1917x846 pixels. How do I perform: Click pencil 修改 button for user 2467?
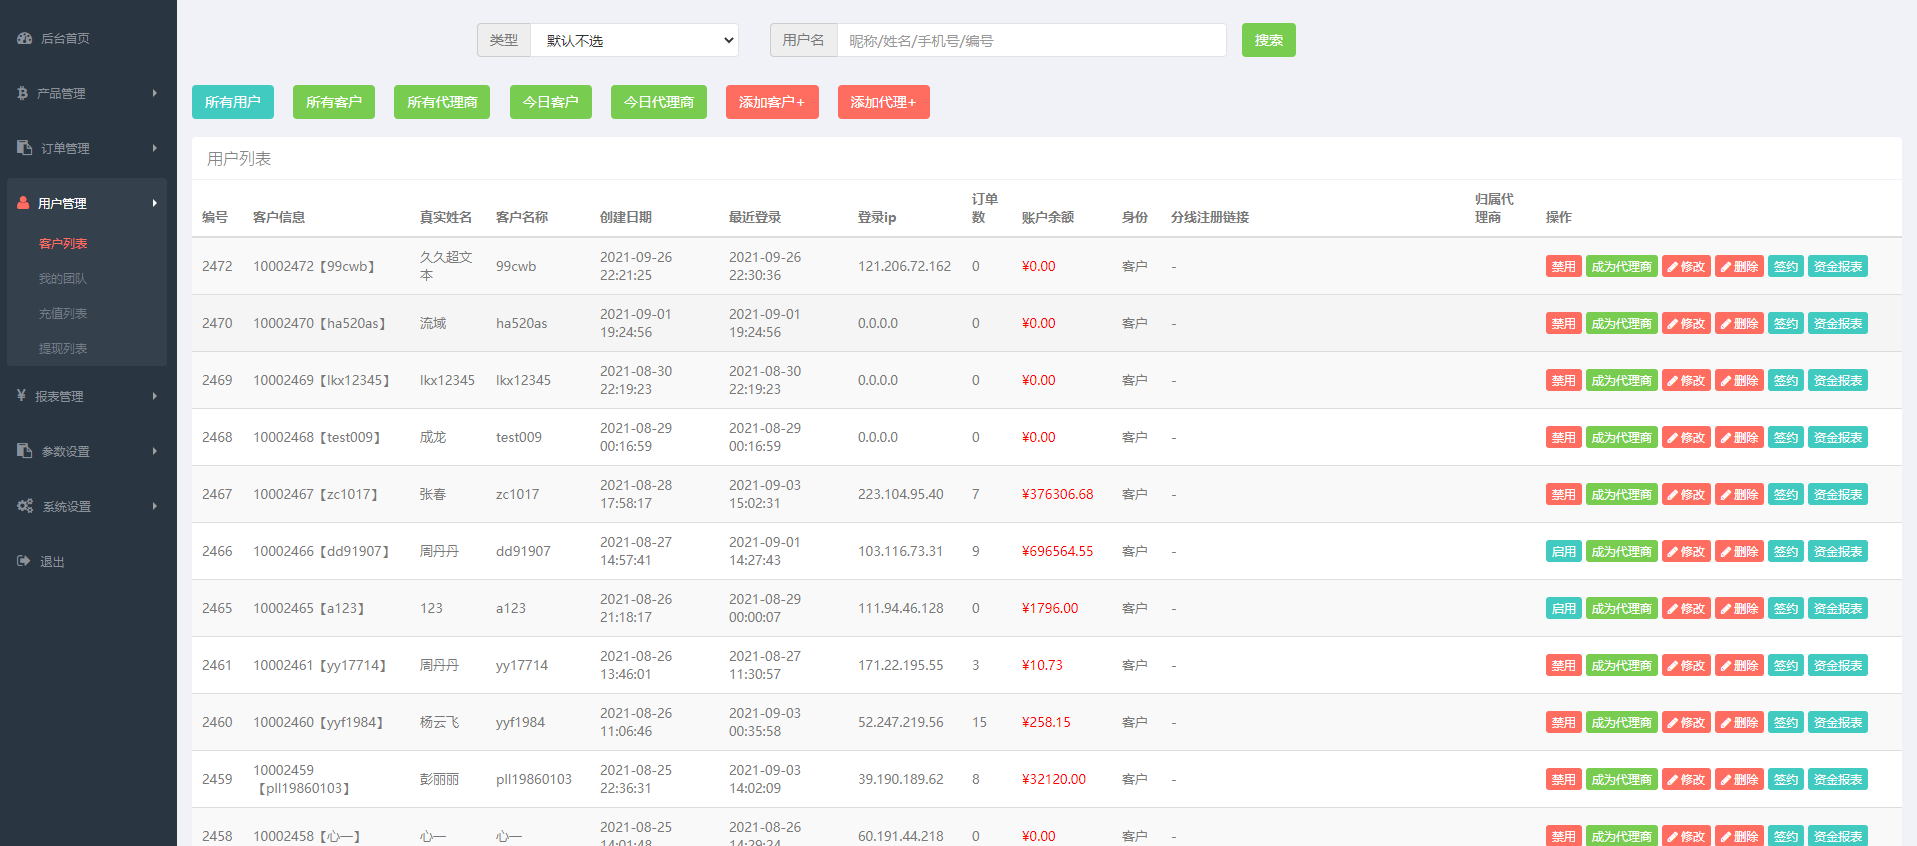1687,494
